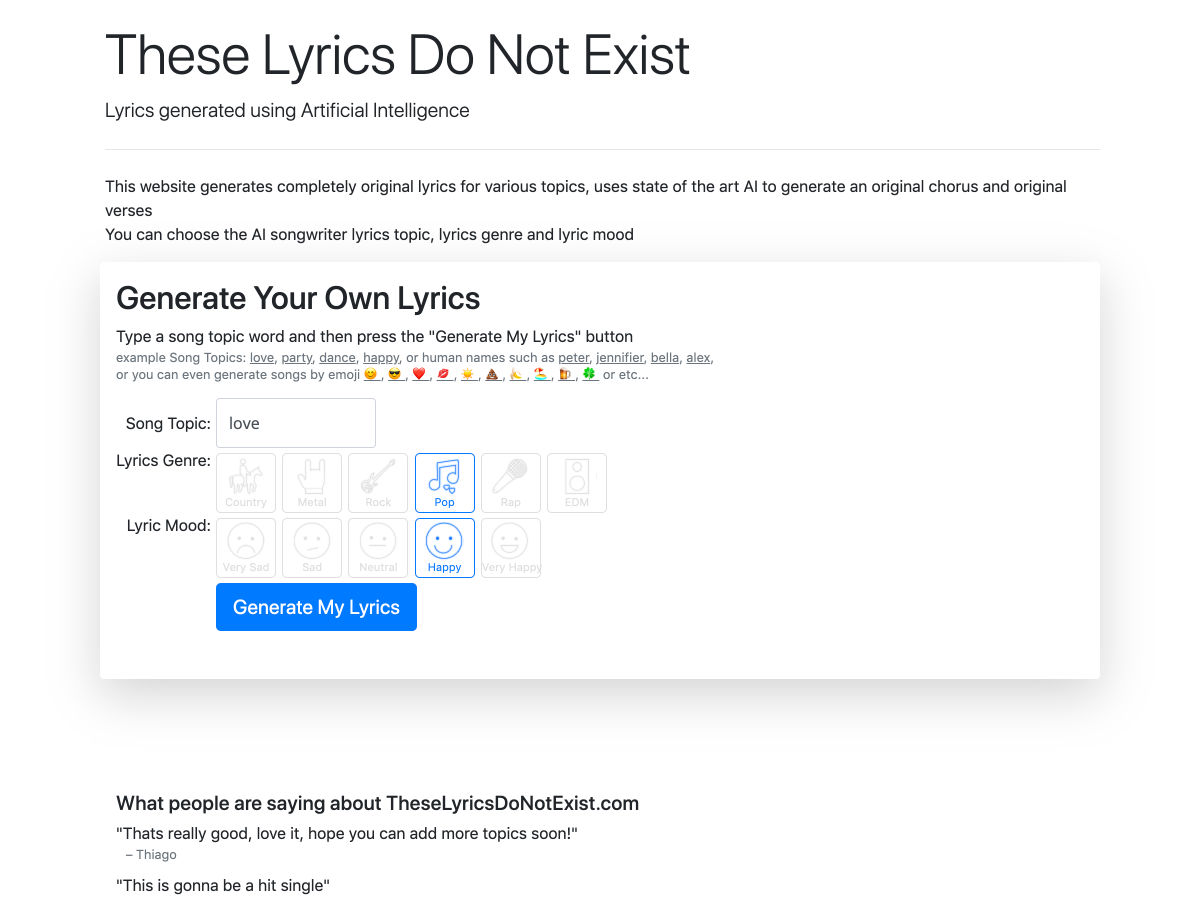Click 'Lyrics generated using Artificial Intelligence' subtitle

(287, 110)
